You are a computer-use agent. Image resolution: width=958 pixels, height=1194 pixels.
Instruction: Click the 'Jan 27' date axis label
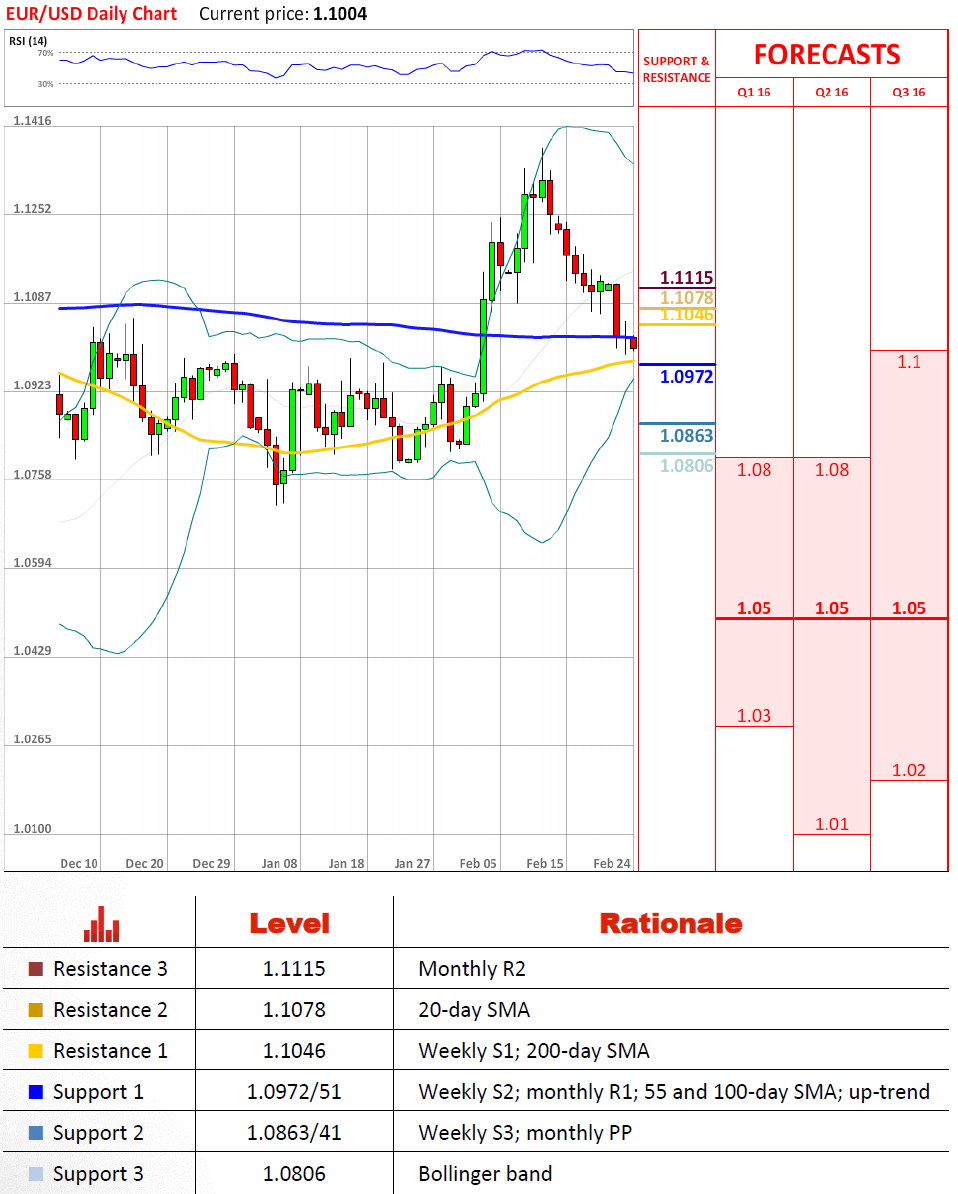[413, 864]
